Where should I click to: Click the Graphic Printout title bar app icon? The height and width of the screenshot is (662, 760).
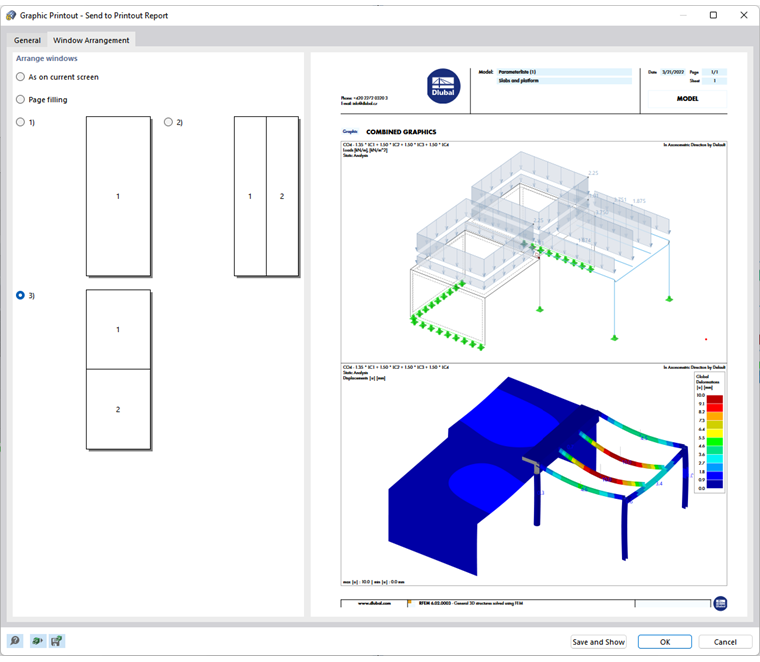[x=11, y=16]
